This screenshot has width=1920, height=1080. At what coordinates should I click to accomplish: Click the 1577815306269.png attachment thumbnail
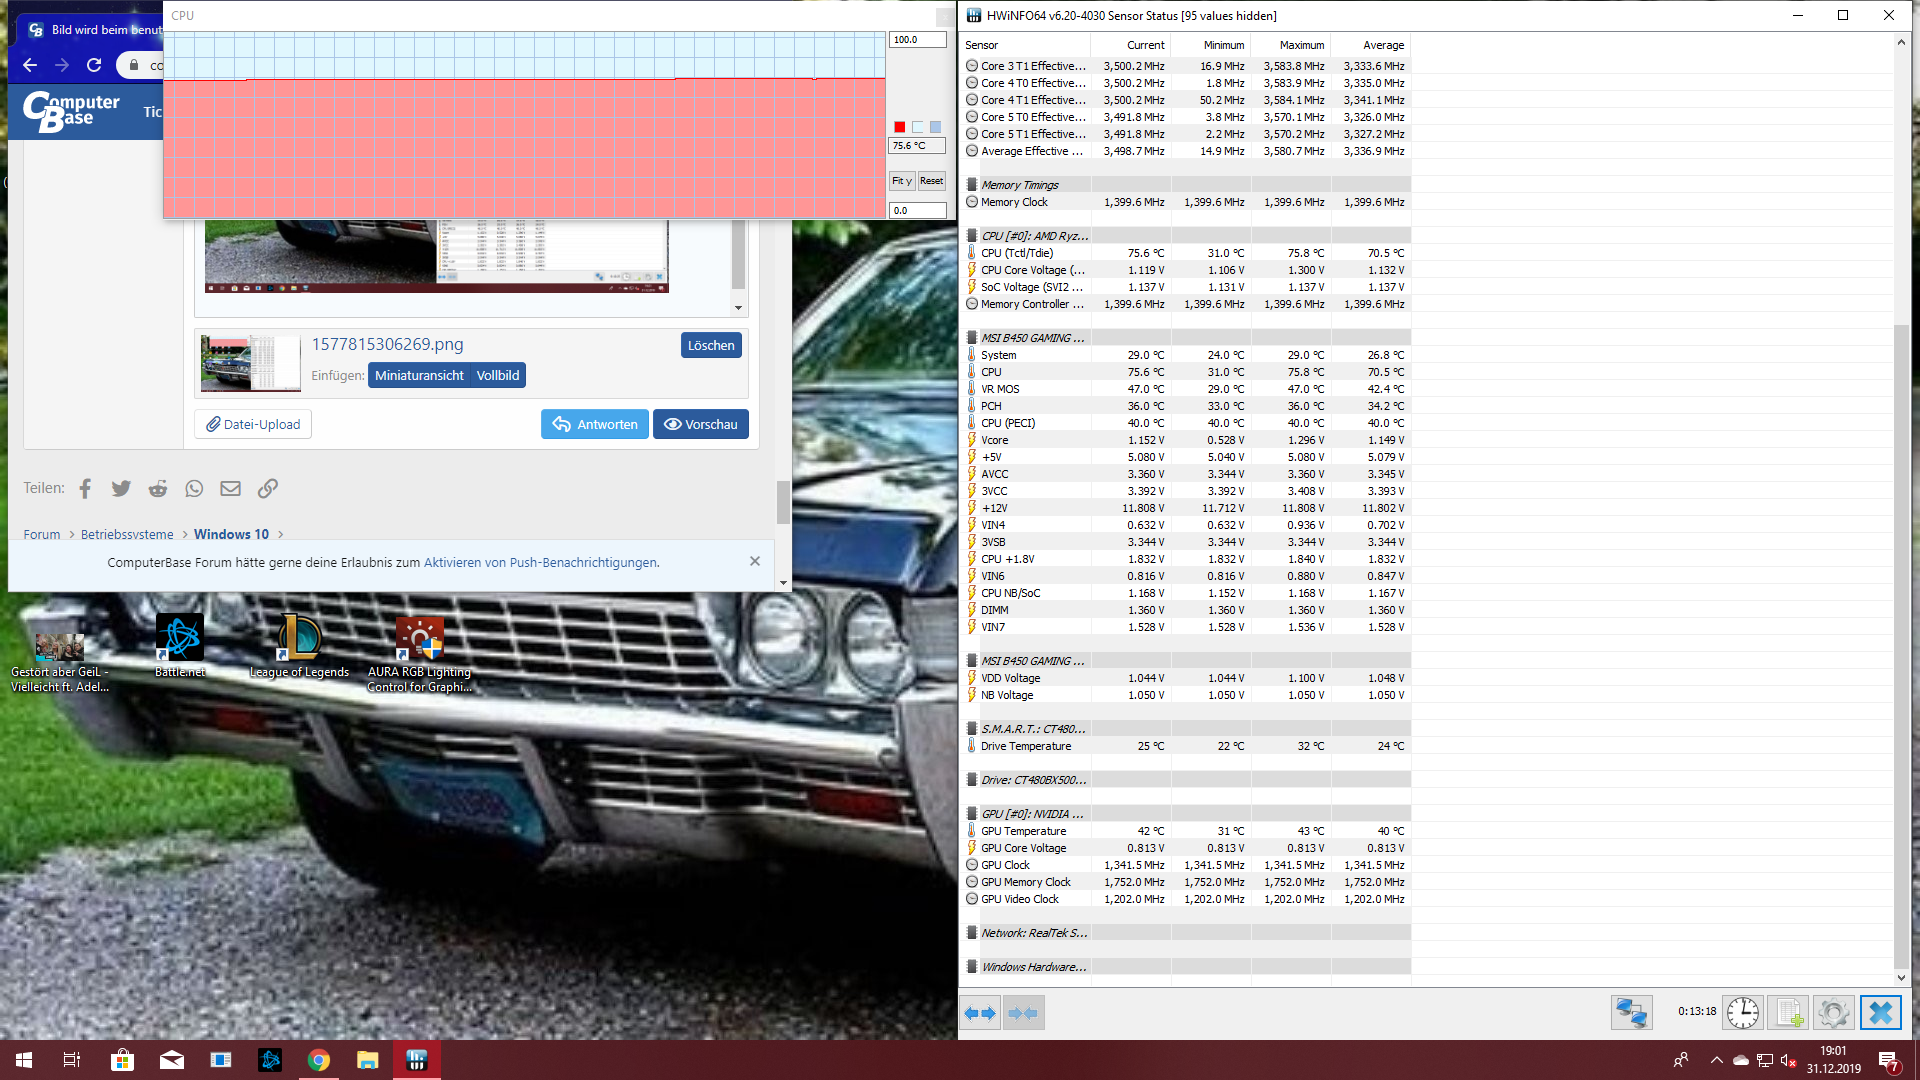click(250, 362)
